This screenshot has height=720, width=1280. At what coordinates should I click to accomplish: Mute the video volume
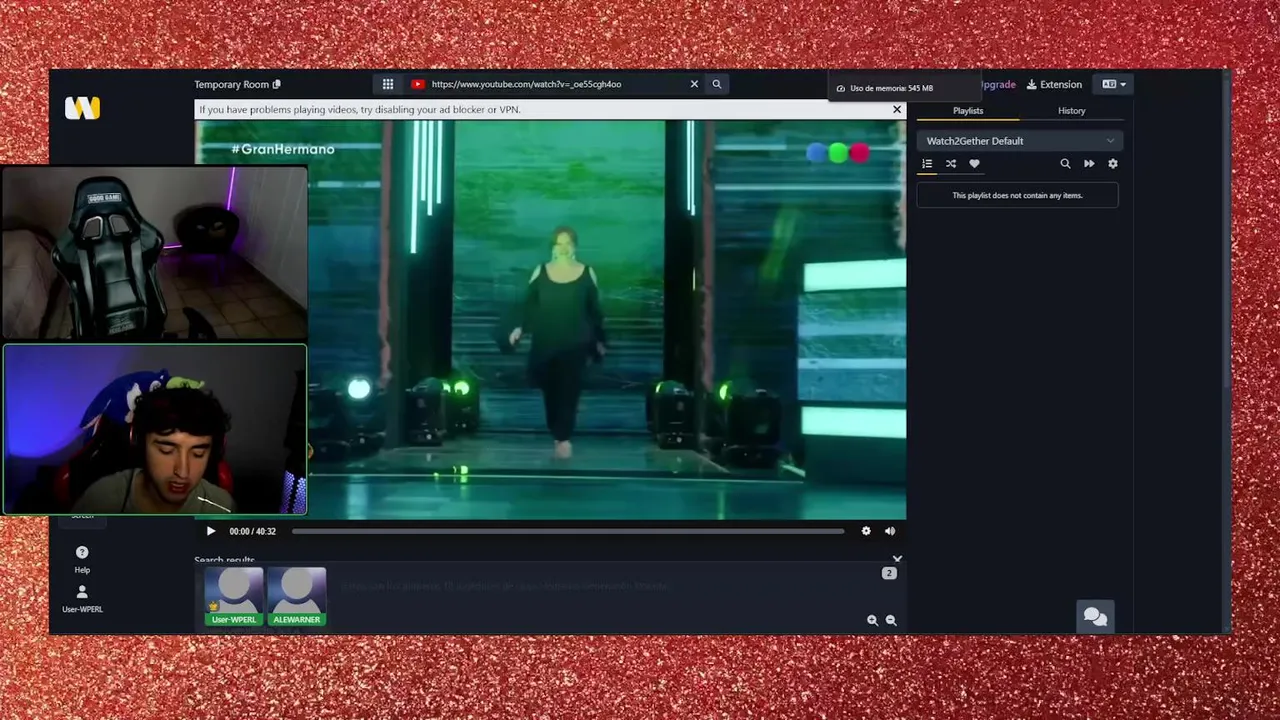[890, 531]
